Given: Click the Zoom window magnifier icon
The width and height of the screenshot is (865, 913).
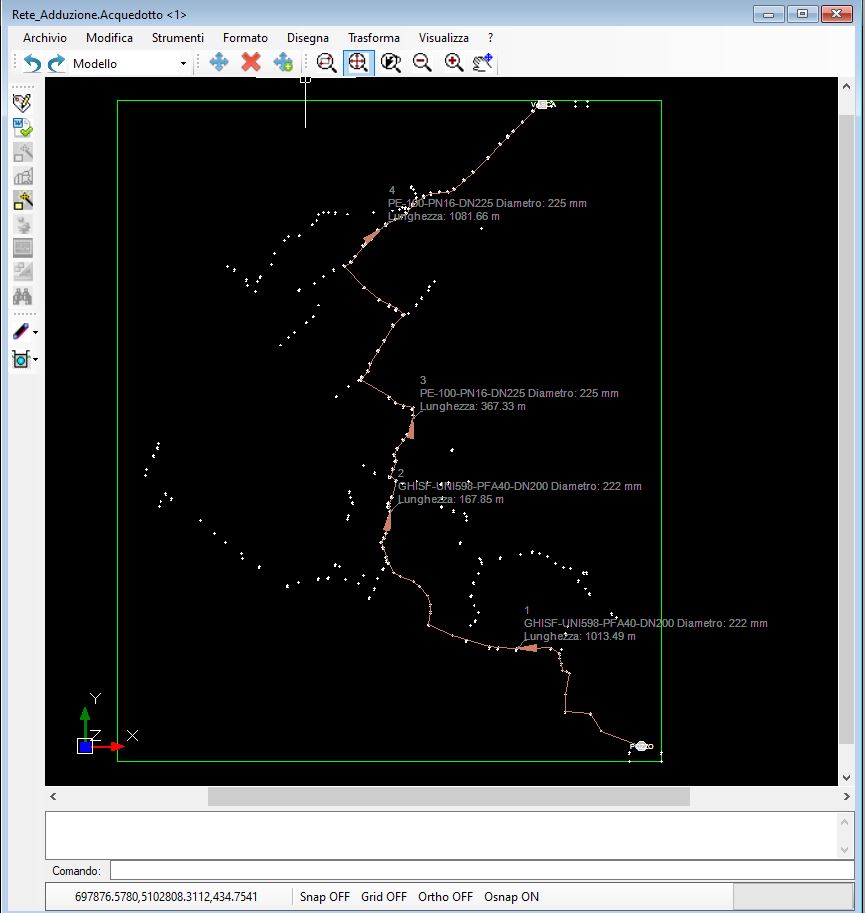Looking at the screenshot, I should tap(326, 62).
